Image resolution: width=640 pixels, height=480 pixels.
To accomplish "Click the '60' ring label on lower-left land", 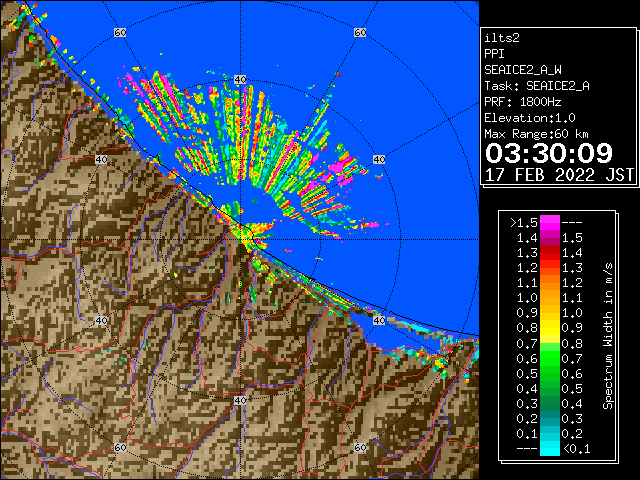I will (120, 447).
